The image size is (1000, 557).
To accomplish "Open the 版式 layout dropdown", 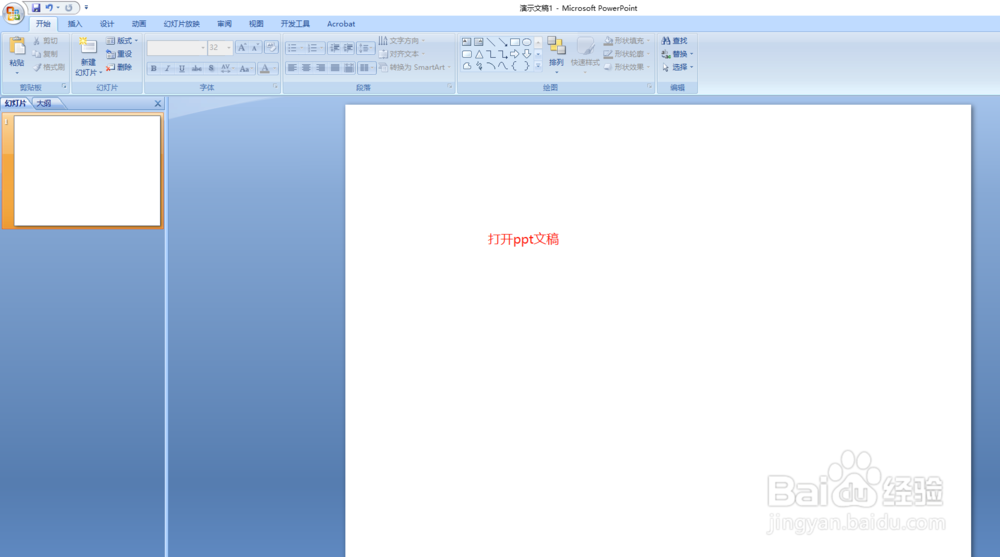I will tap(122, 41).
